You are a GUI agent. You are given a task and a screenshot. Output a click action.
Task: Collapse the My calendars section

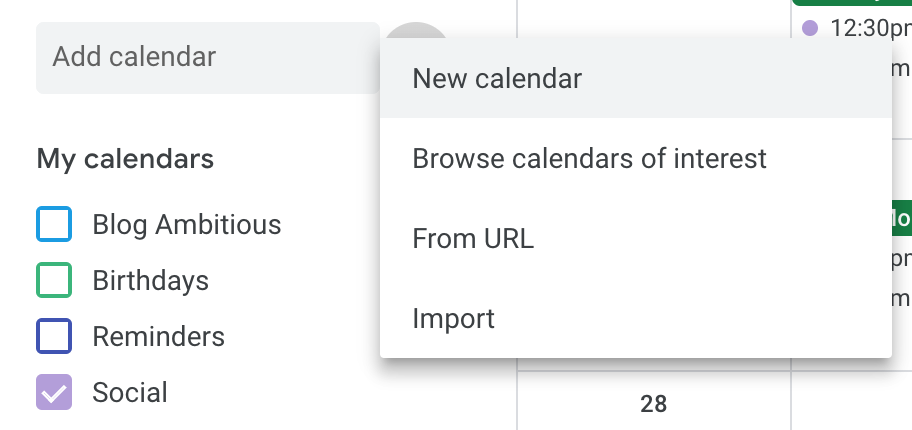[x=125, y=158]
